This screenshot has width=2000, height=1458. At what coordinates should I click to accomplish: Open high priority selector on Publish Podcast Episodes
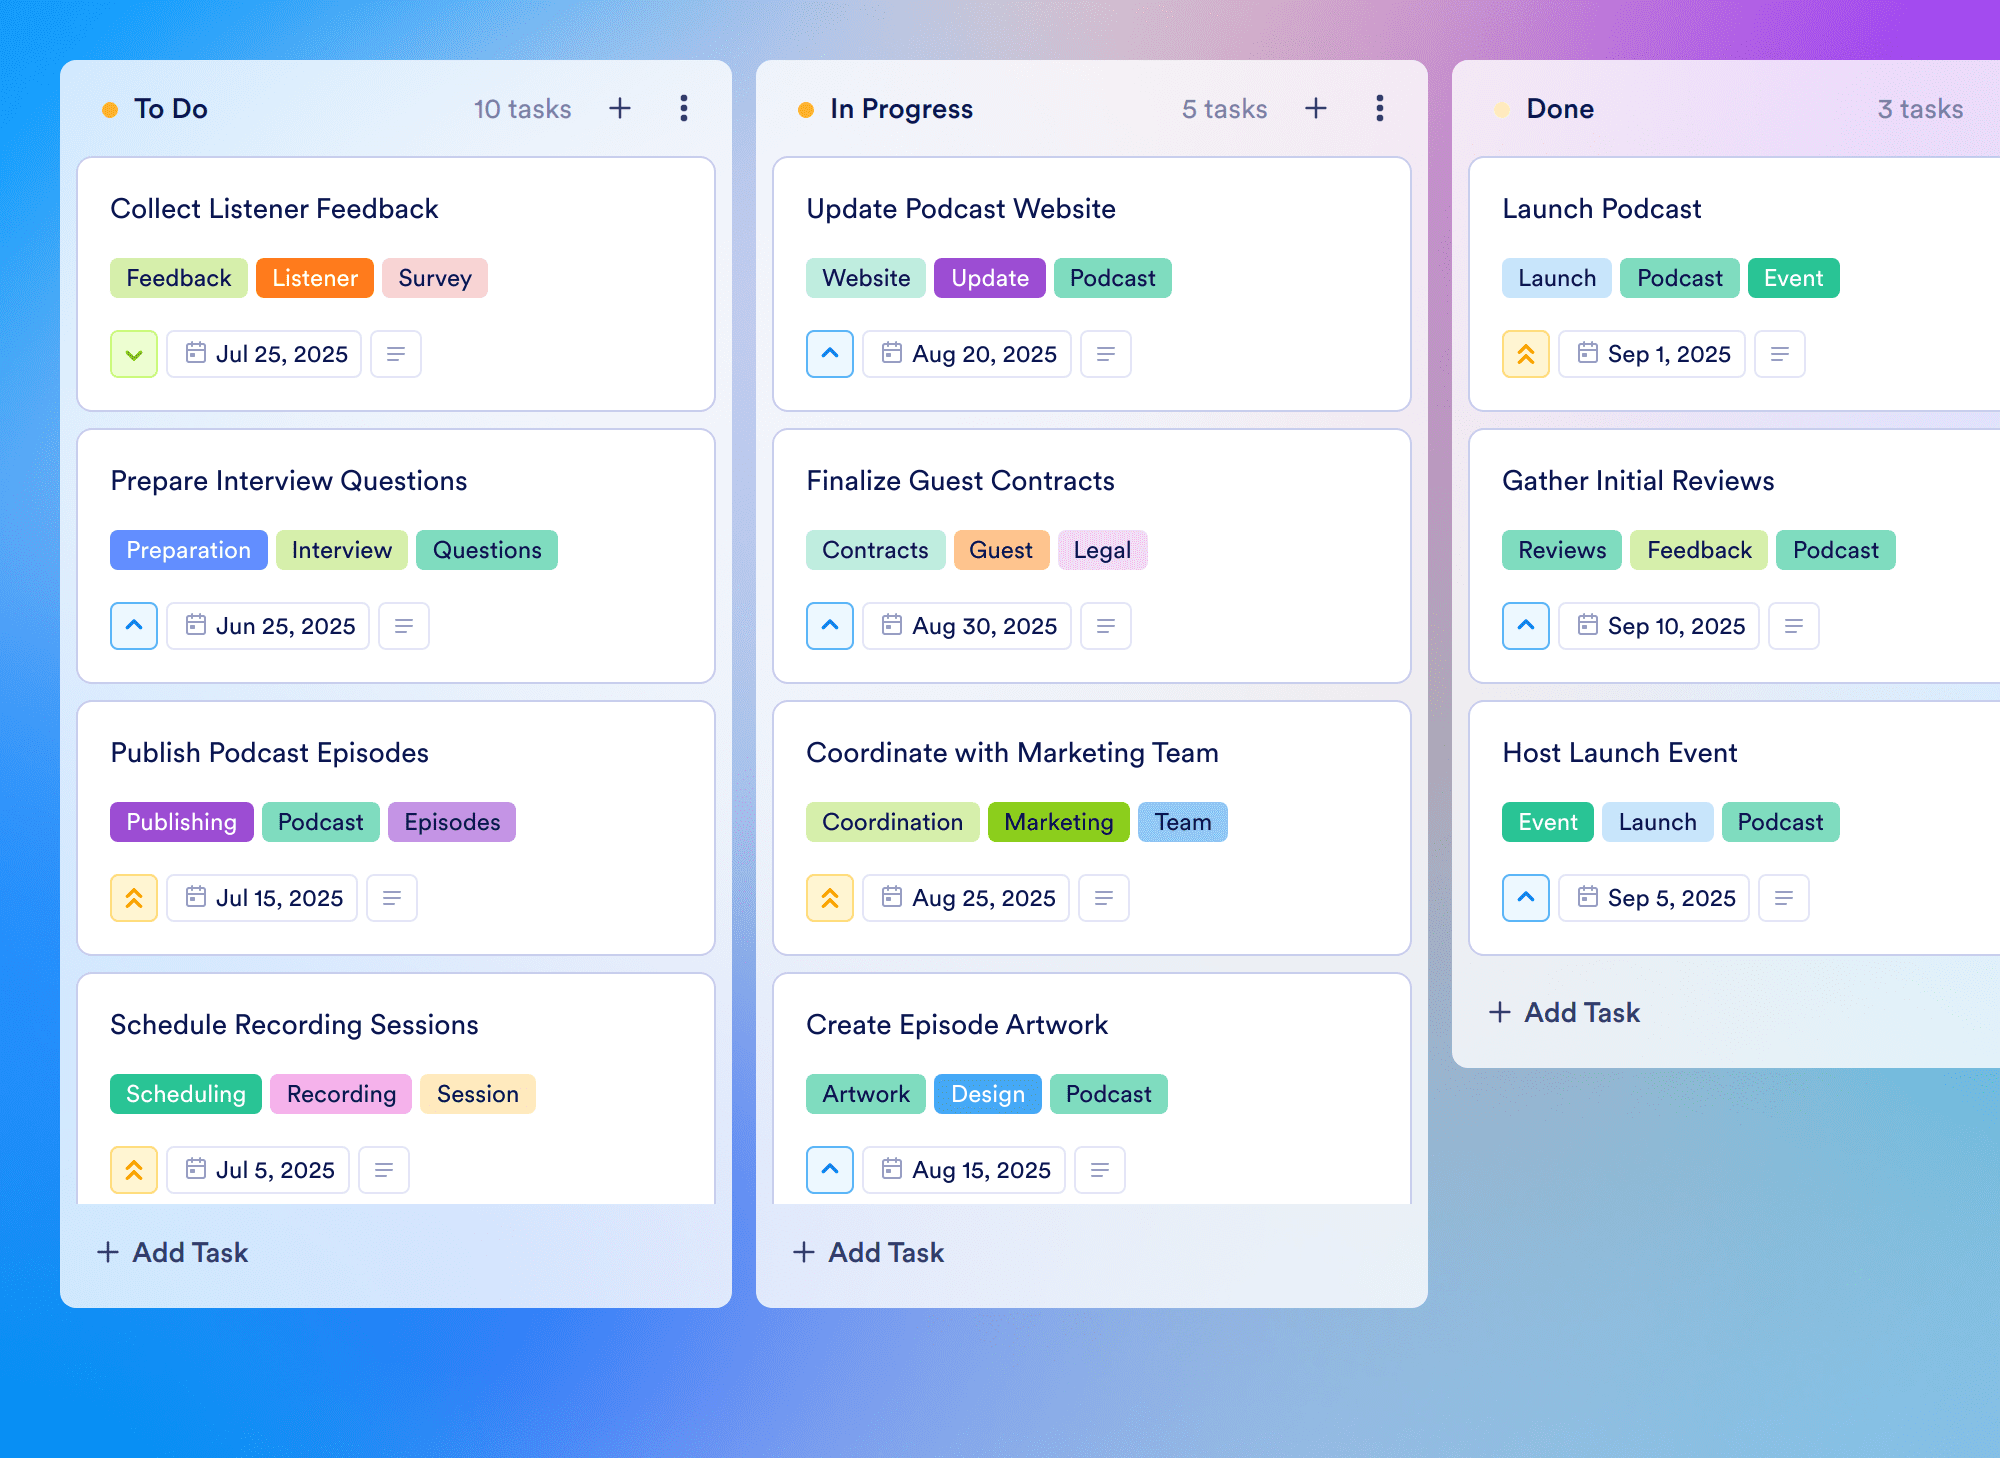(134, 898)
